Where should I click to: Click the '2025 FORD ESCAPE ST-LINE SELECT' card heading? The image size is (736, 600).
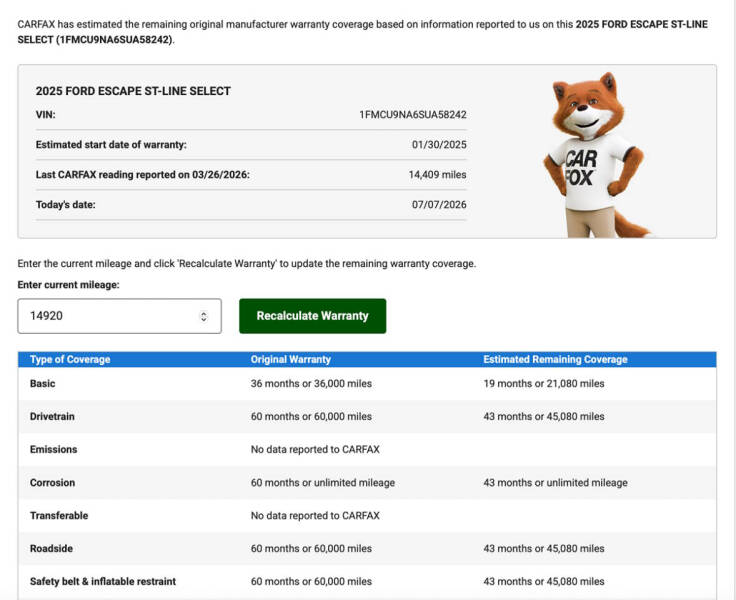pos(133,91)
